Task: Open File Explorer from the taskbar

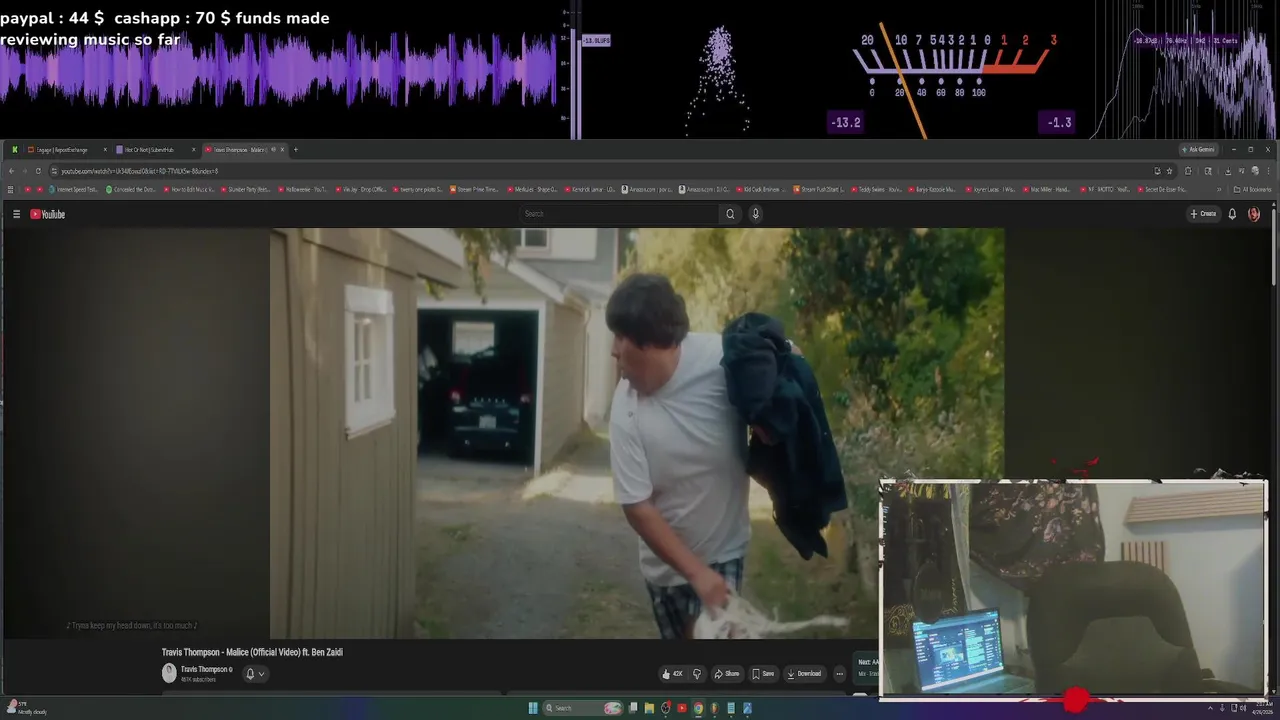Action: [649, 708]
